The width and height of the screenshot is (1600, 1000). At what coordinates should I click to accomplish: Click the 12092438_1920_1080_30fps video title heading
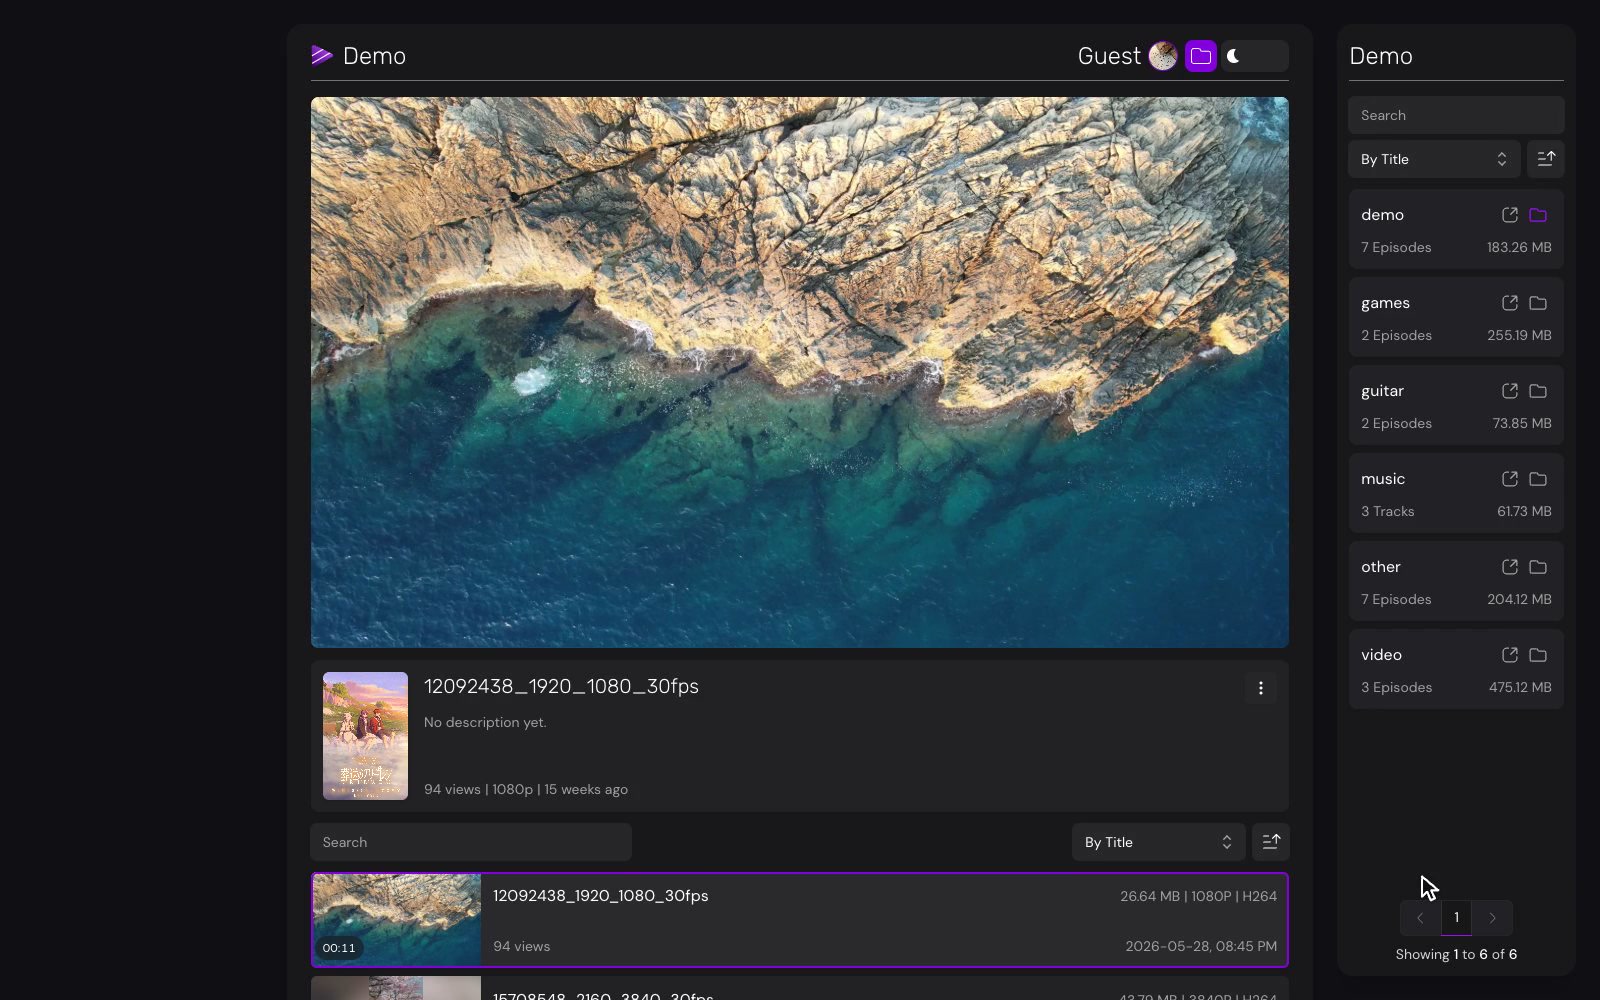pos(561,686)
